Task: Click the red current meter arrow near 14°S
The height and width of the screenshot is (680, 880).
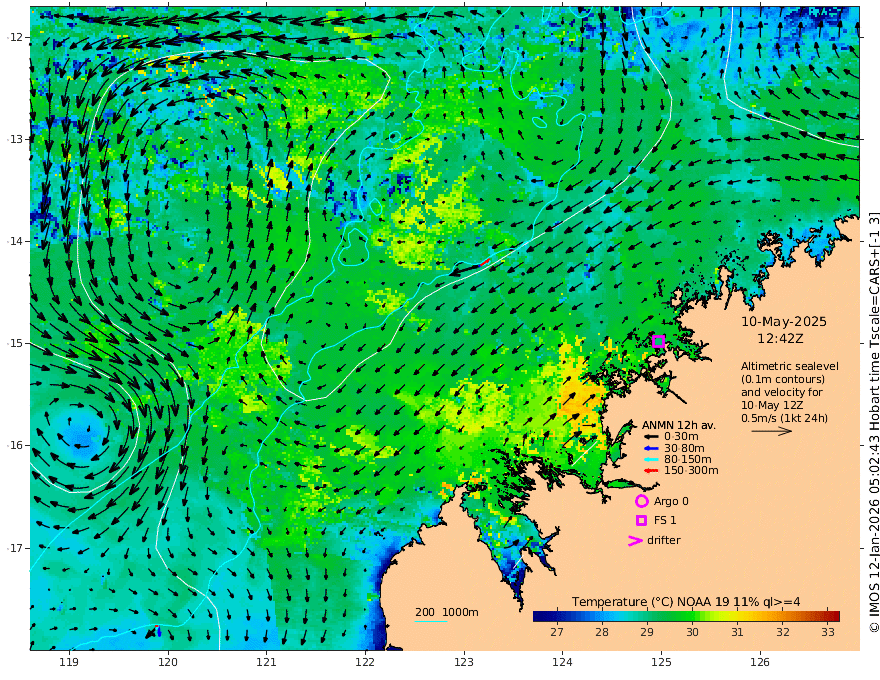Action: pyautogui.click(x=485, y=262)
